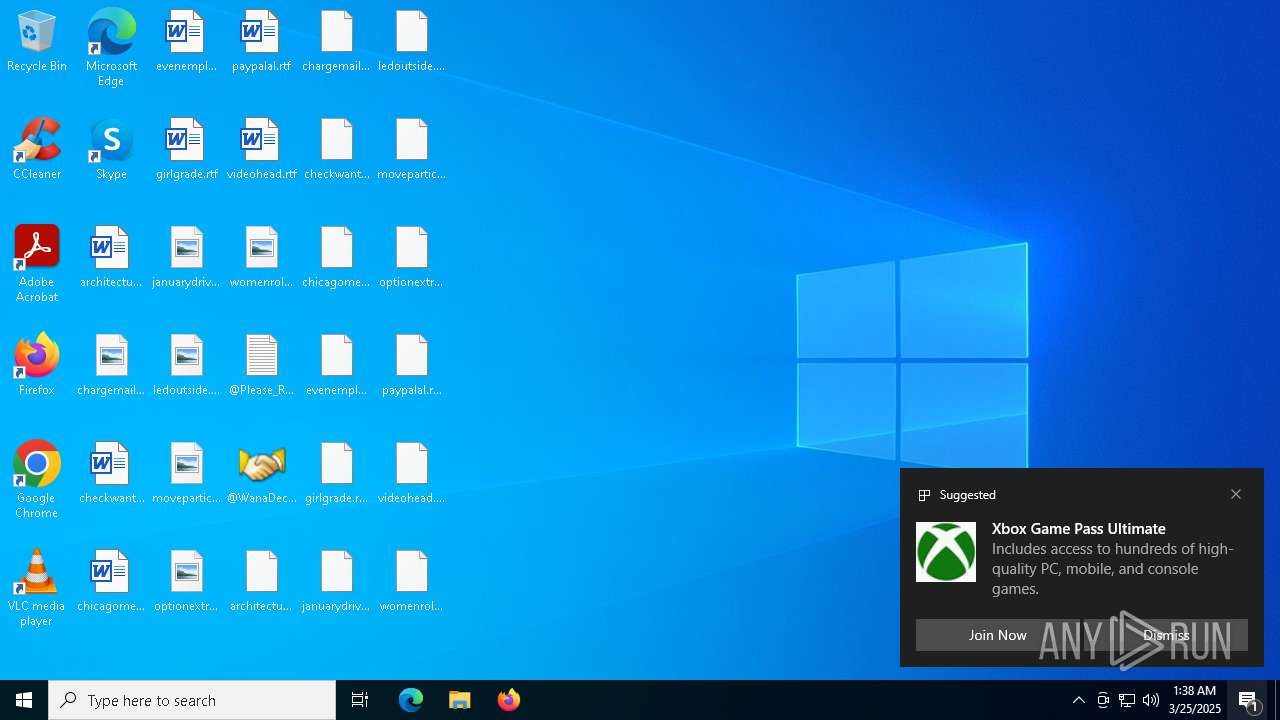
Task: Select the chicagome... Word document icon
Action: [x=111, y=582]
